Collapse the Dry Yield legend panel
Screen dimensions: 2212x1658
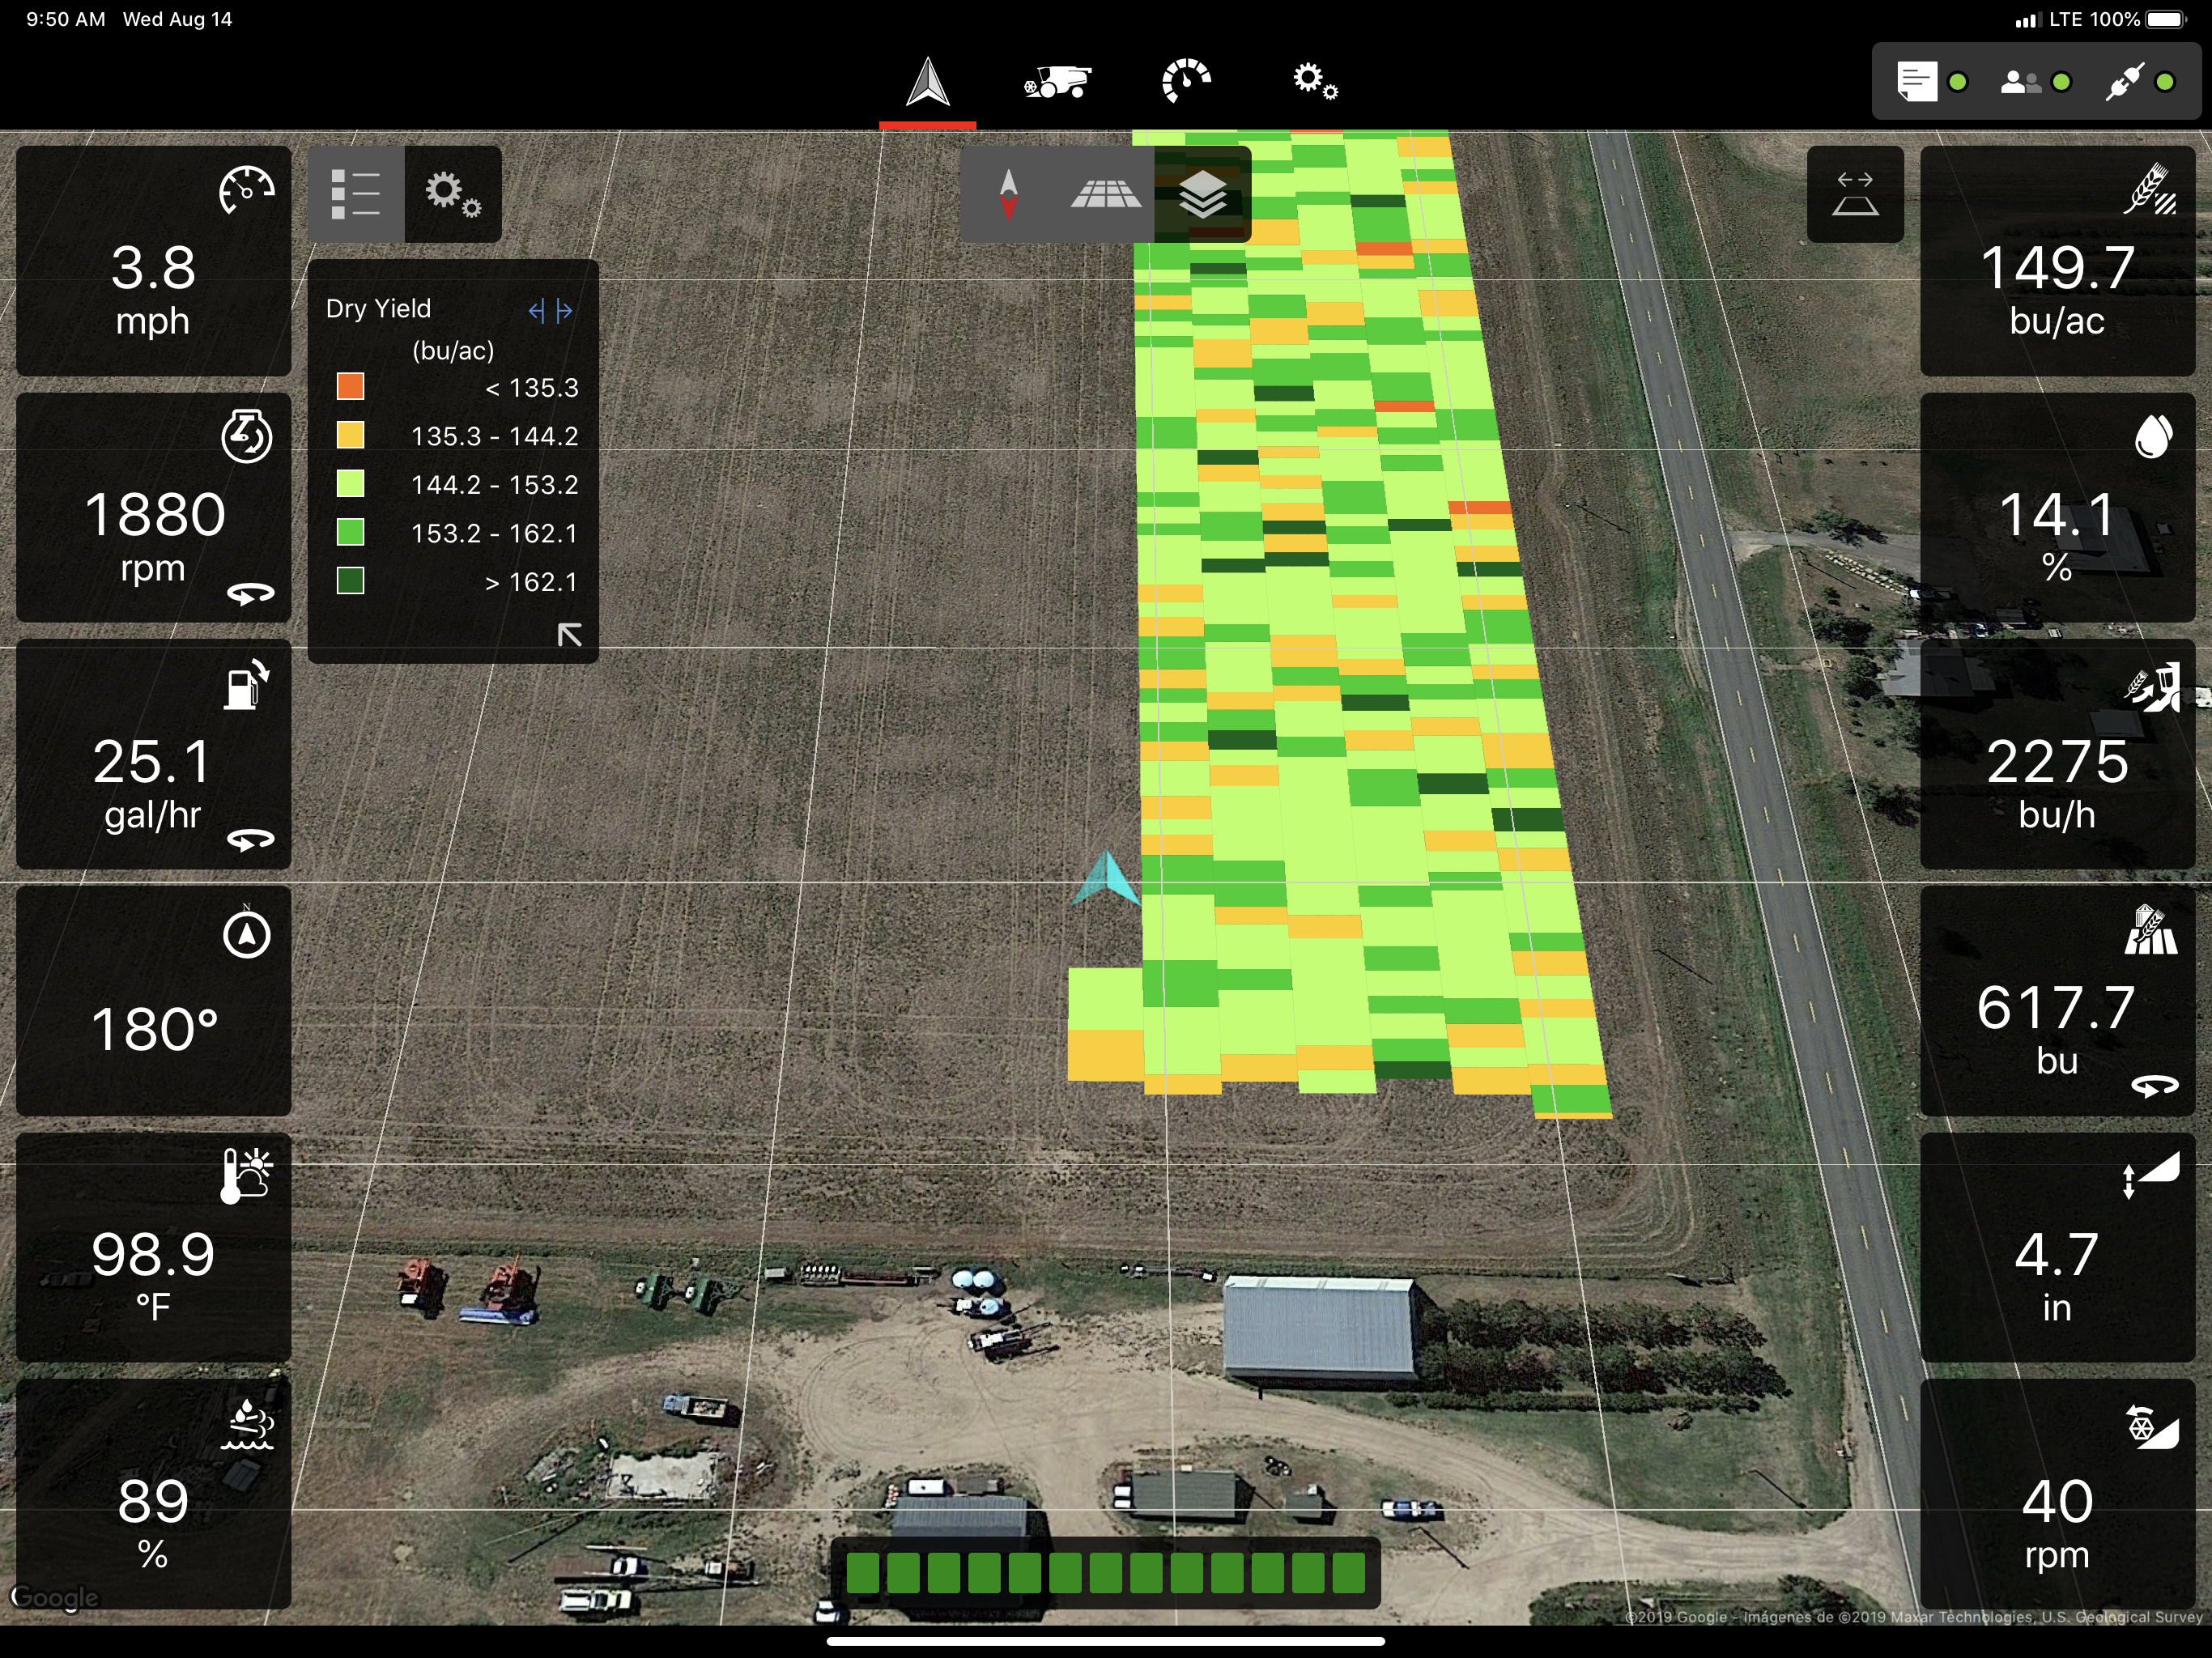tap(569, 635)
